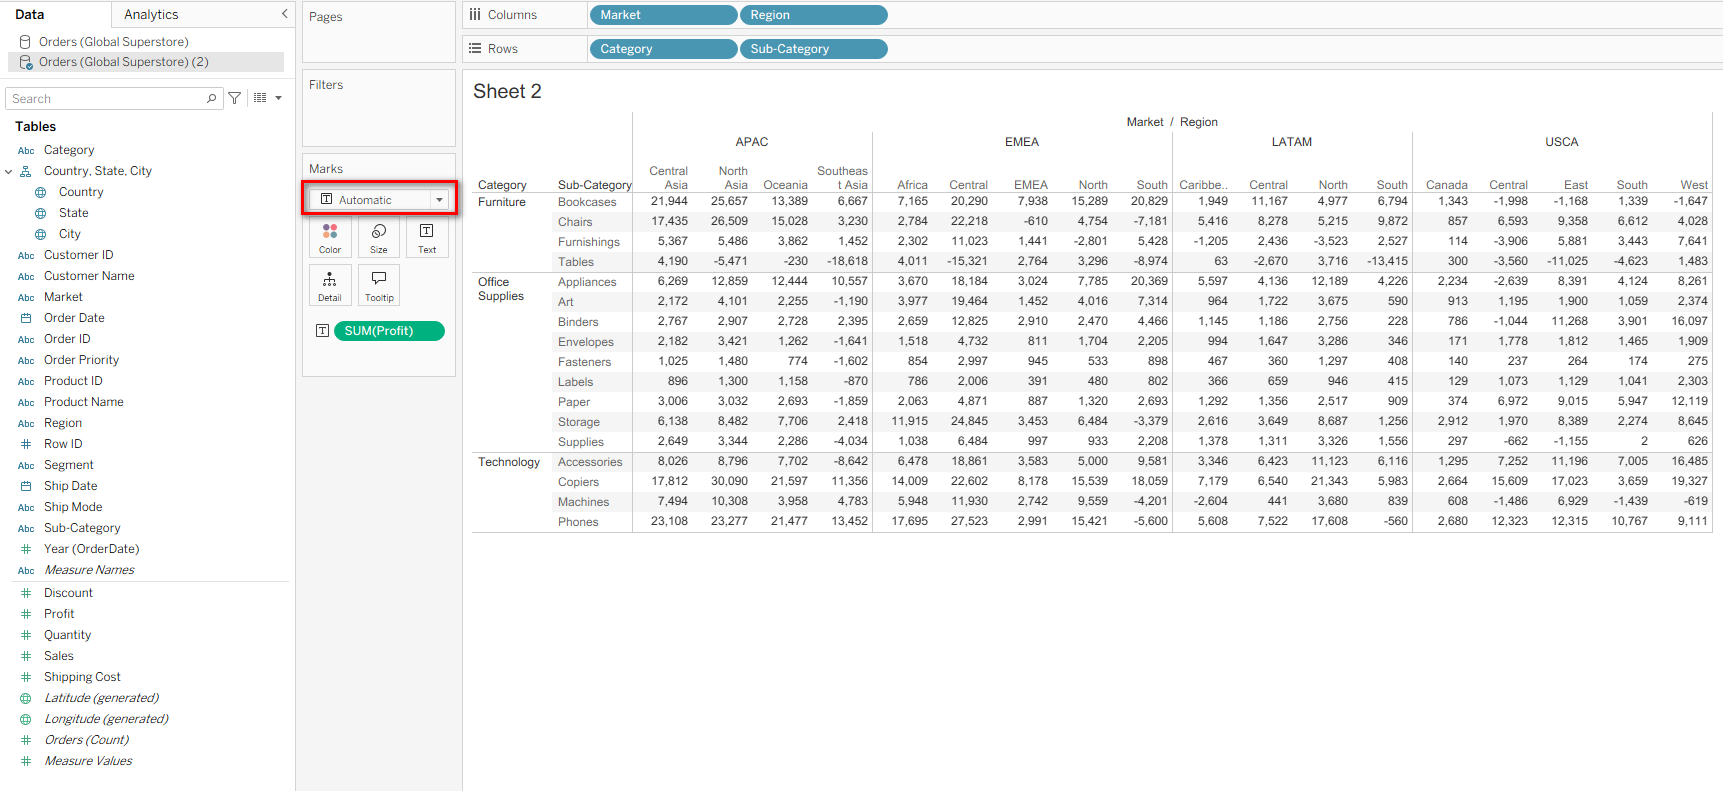Click the Region pill in Columns
This screenshot has width=1723, height=791.
click(812, 15)
